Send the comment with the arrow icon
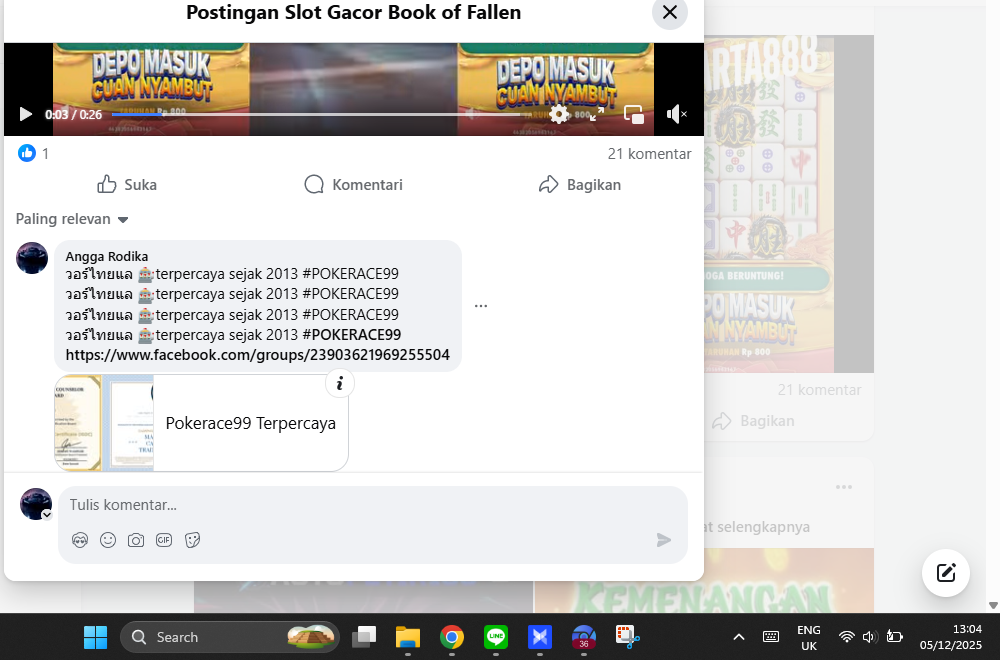Screen dimensions: 1000x660 [x=663, y=540]
